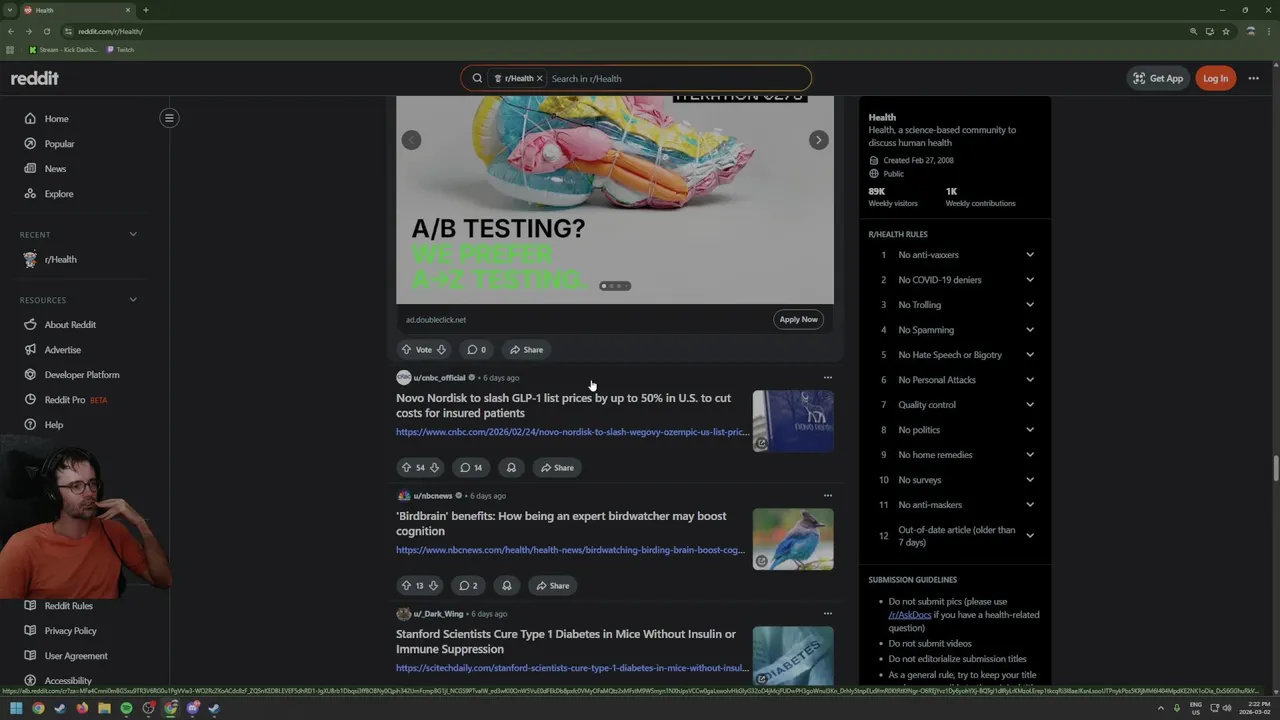
Task: Open Spotify from the taskbar
Action: pos(126,708)
